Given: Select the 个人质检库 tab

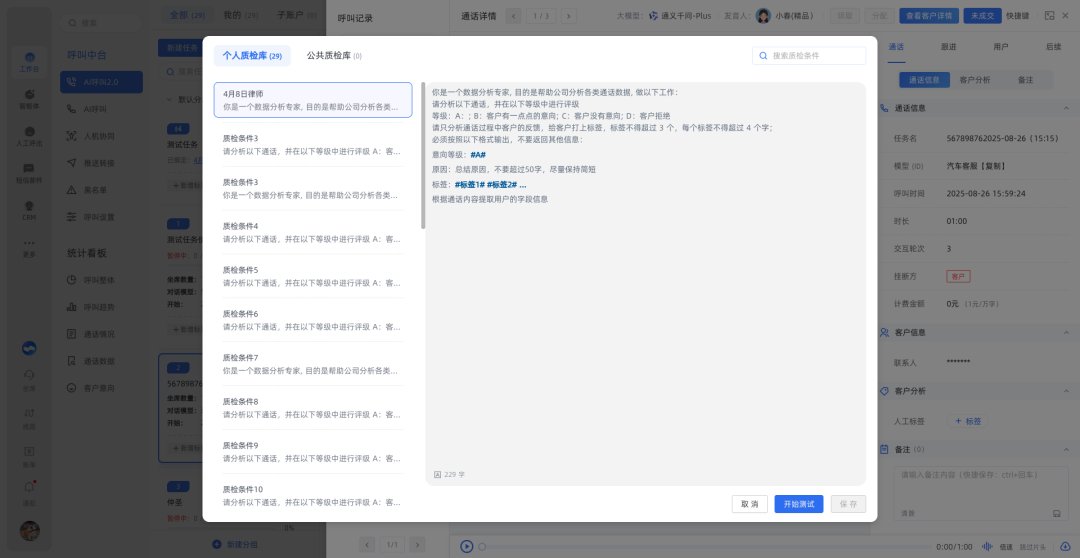Looking at the screenshot, I should [251, 56].
